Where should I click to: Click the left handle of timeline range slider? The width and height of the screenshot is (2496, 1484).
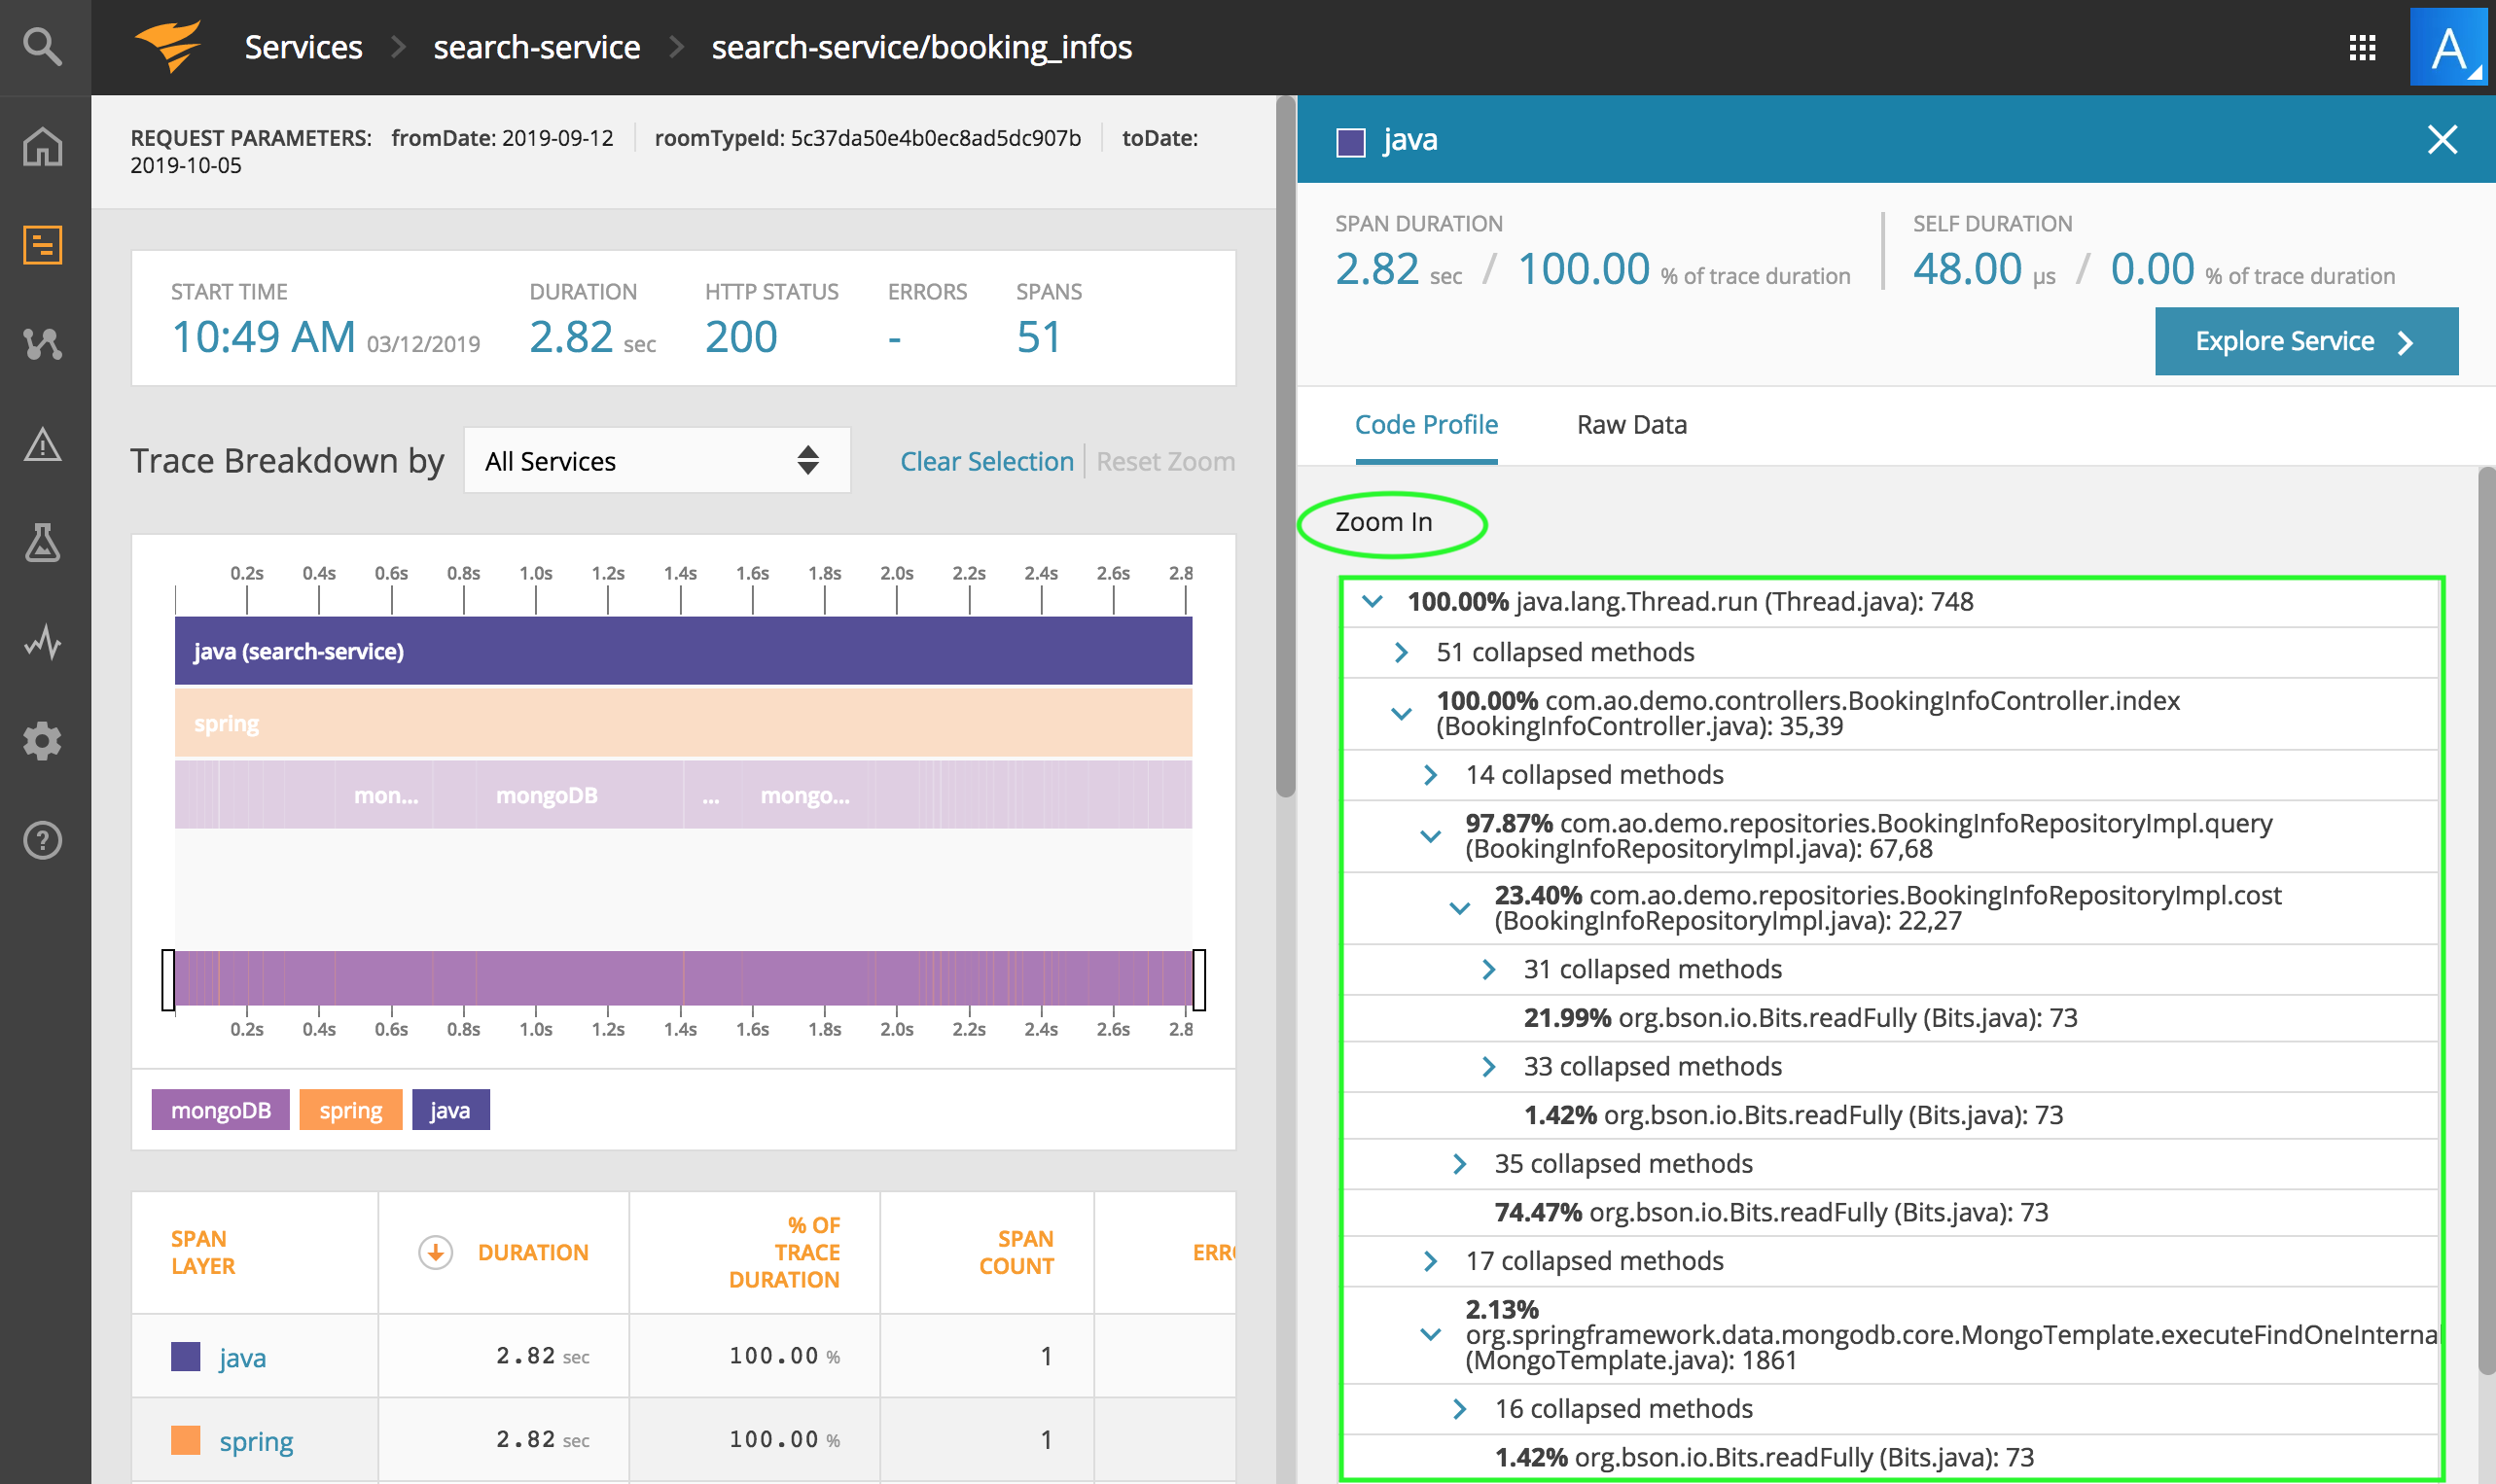coord(168,980)
